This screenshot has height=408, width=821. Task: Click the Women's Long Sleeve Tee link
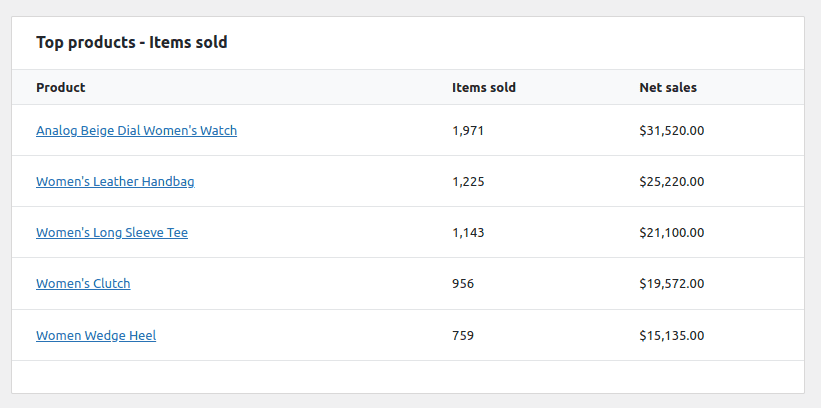[x=112, y=233]
